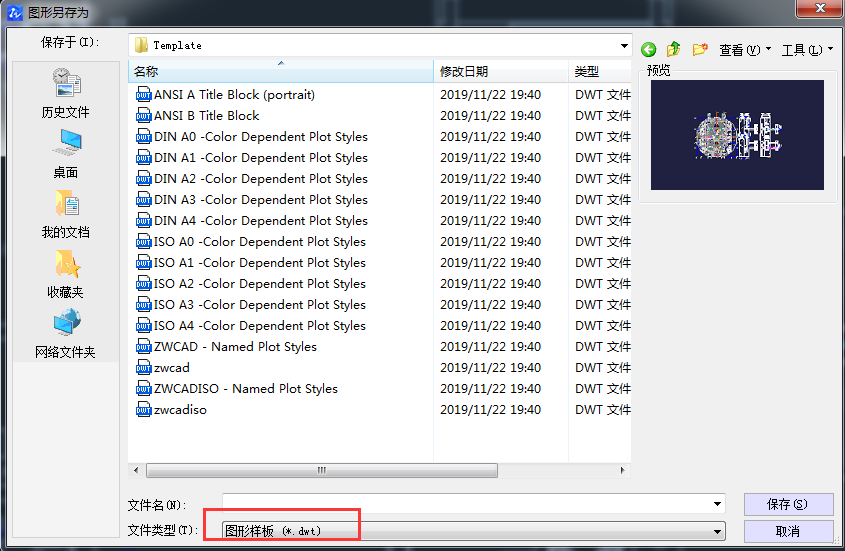Image resolution: width=845 pixels, height=551 pixels.
Task: Open the Desktop (桌面) shortcut
Action: pos(65,154)
